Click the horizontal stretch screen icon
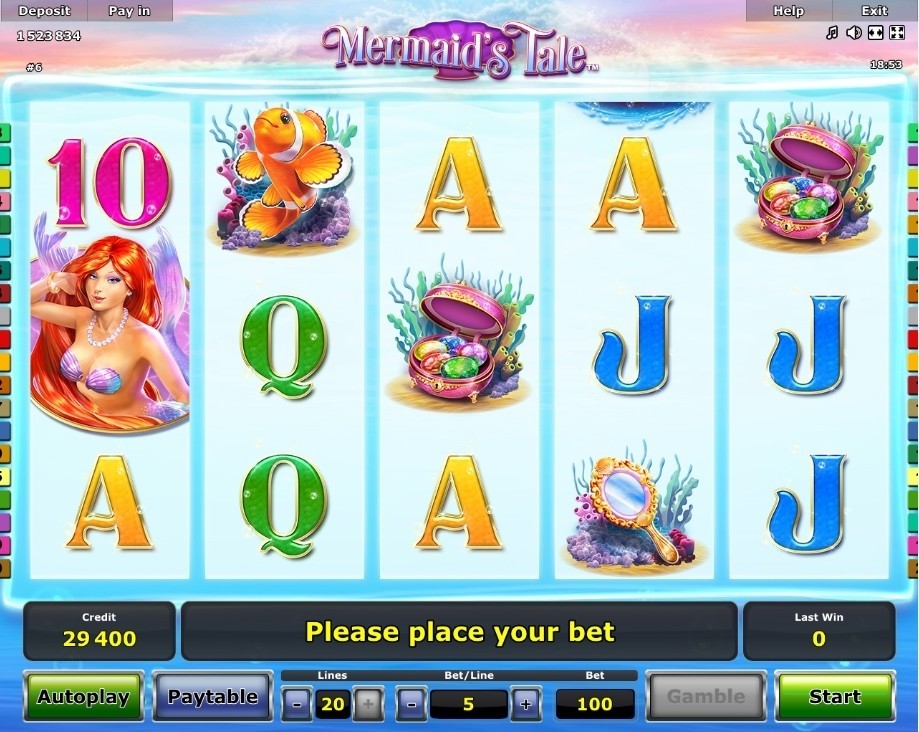The height and width of the screenshot is (732, 919). pyautogui.click(x=875, y=33)
